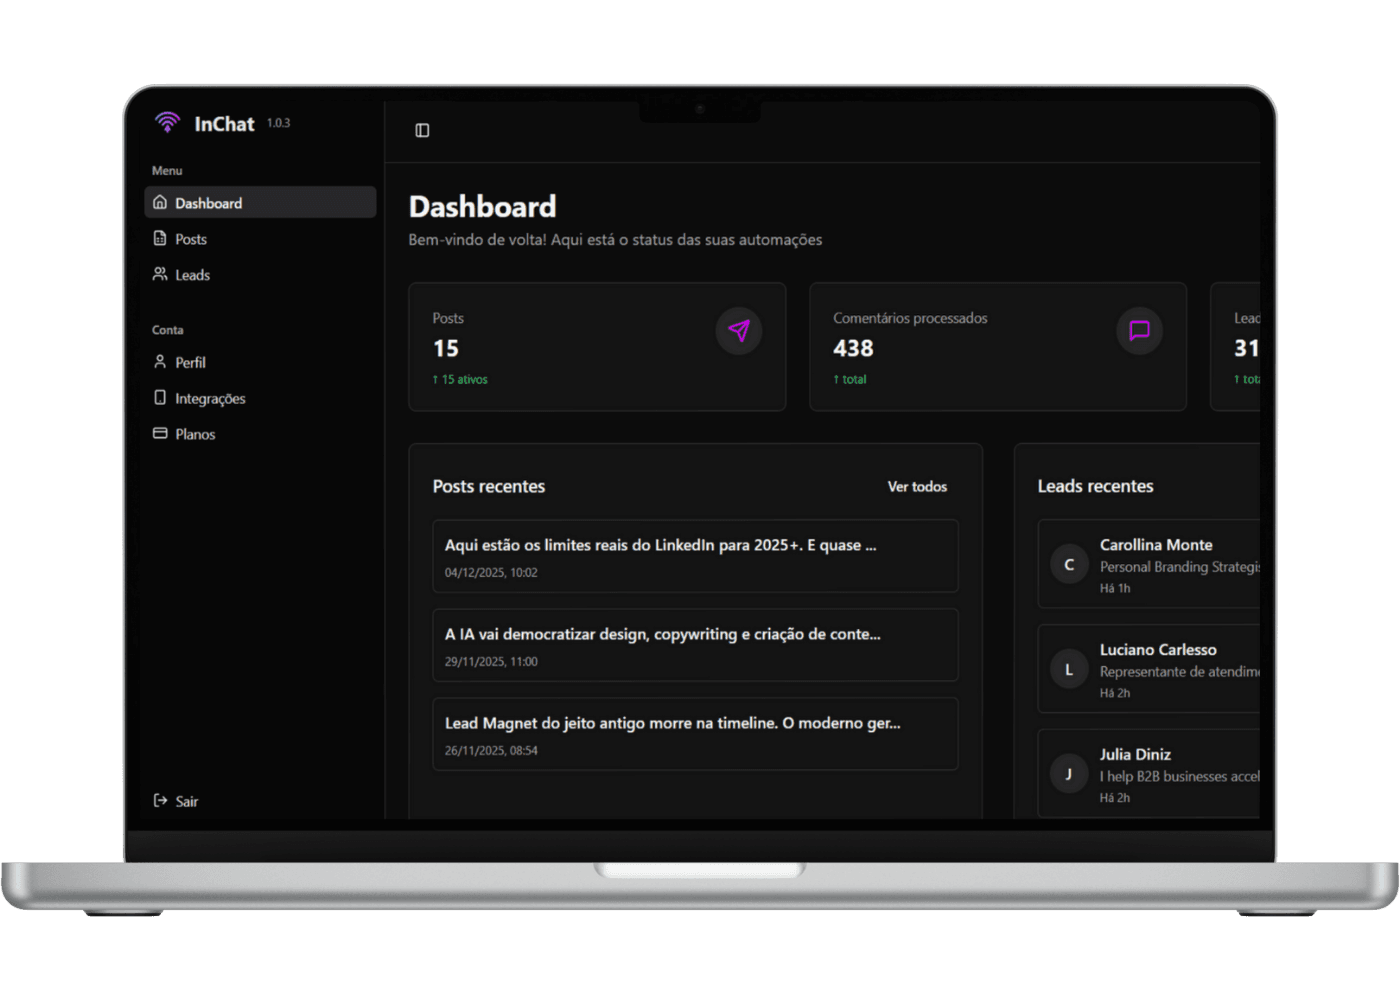Open the Lead Magnet post entry
The image size is (1400, 1000).
click(695, 734)
